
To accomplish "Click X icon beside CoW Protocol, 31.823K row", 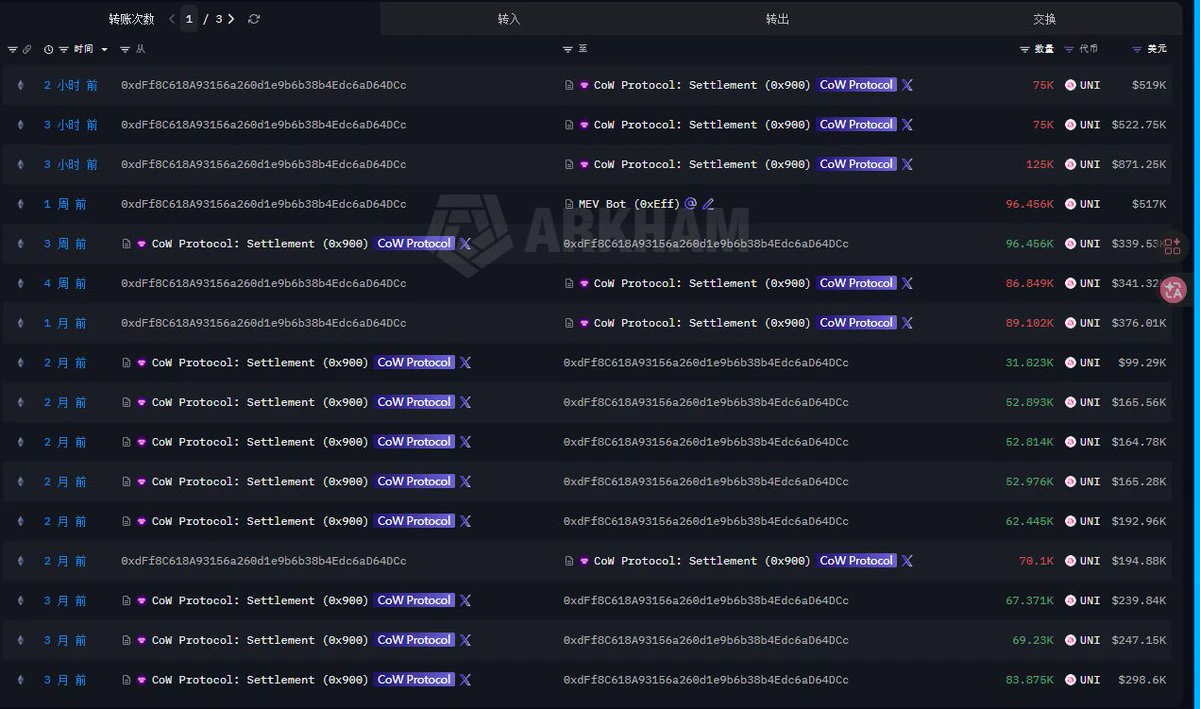I will click(x=465, y=362).
